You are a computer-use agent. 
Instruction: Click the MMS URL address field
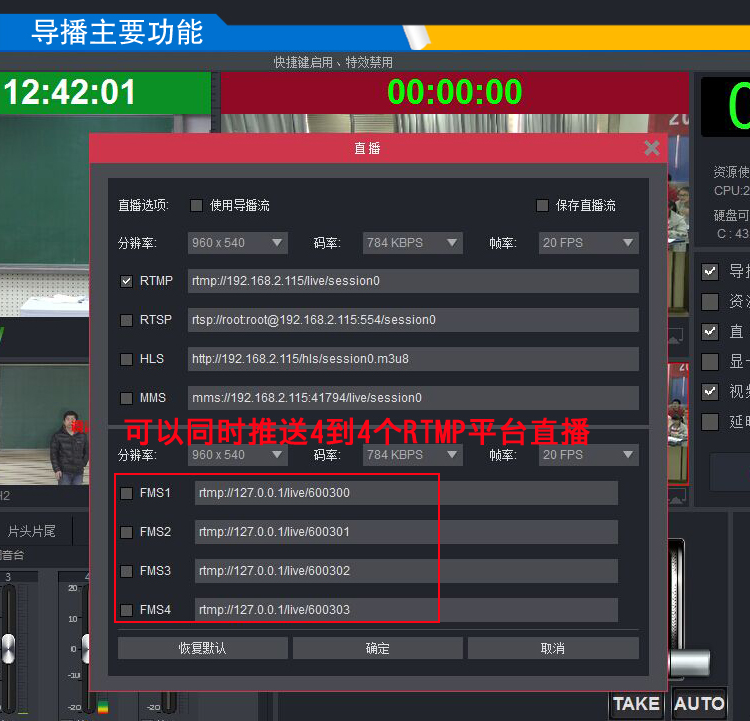pos(412,398)
